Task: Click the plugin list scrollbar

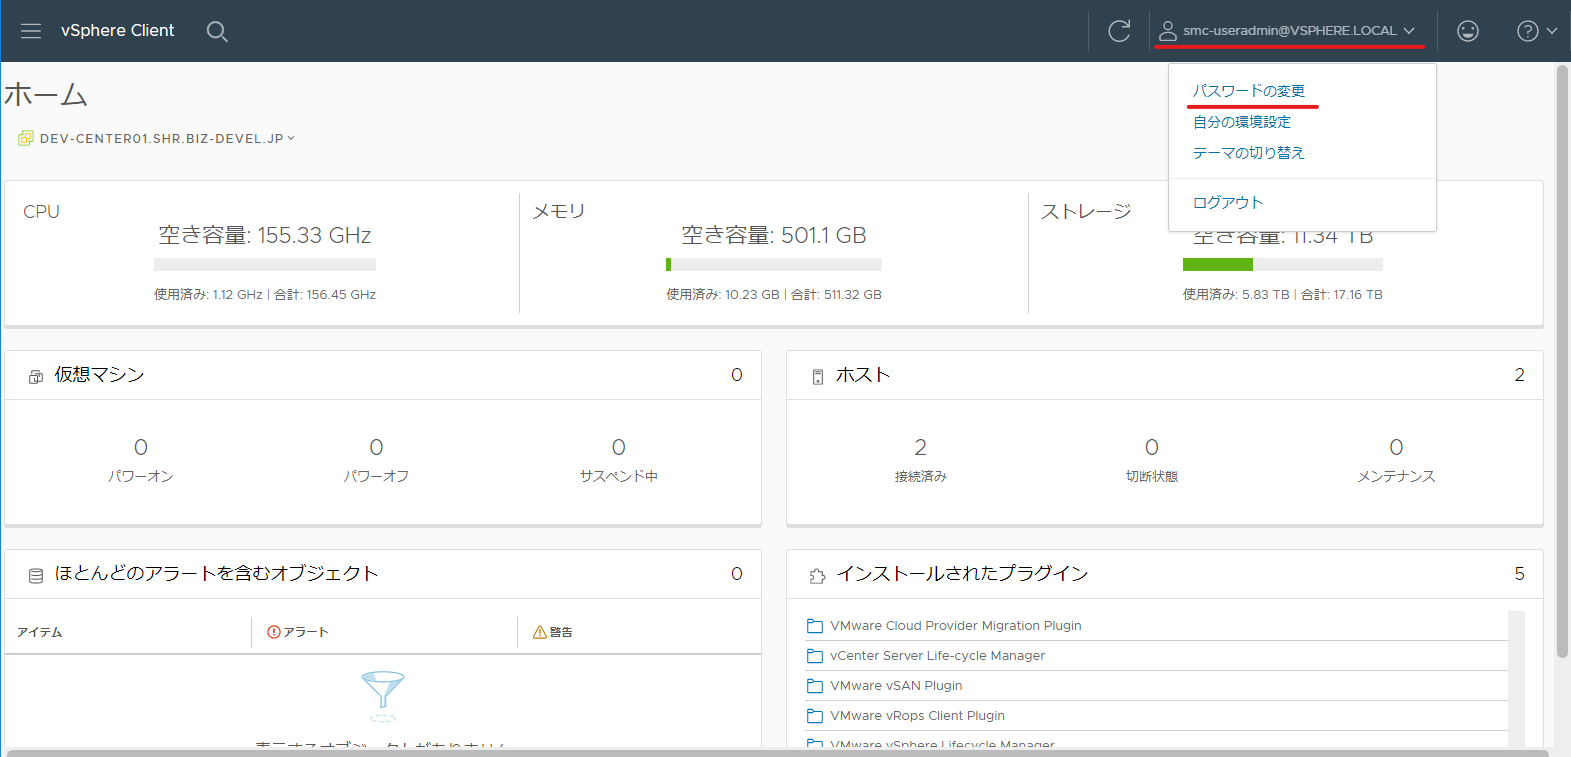Action: (1516, 680)
